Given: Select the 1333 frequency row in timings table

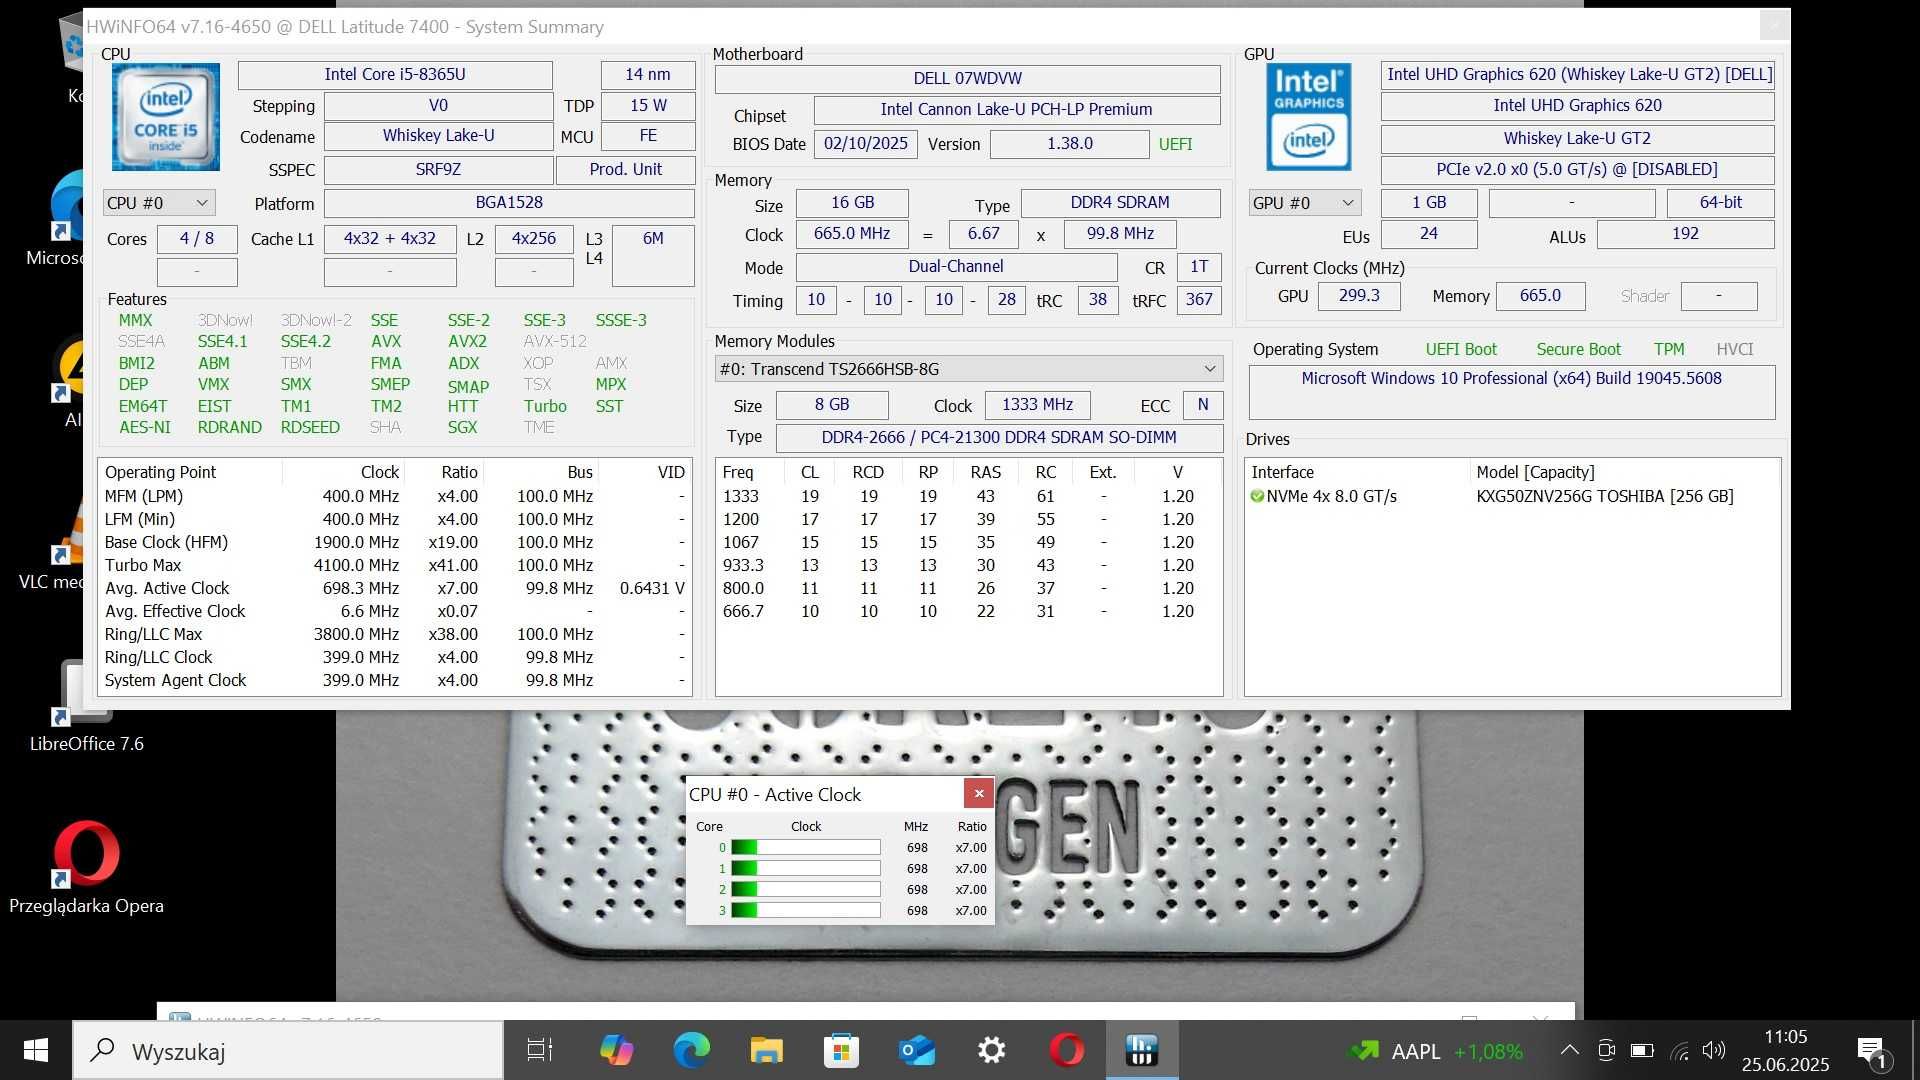Looking at the screenshot, I should click(968, 496).
